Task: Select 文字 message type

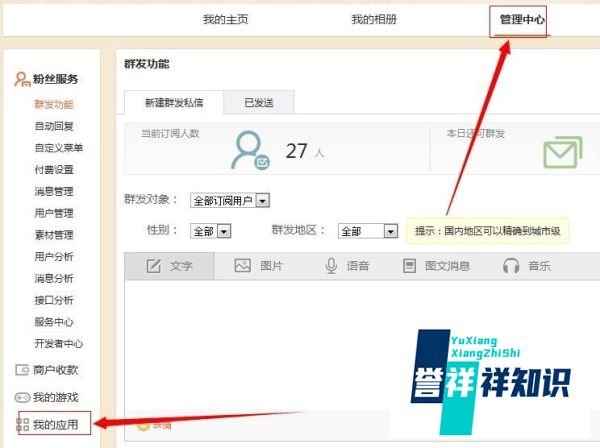Action: coord(170,266)
